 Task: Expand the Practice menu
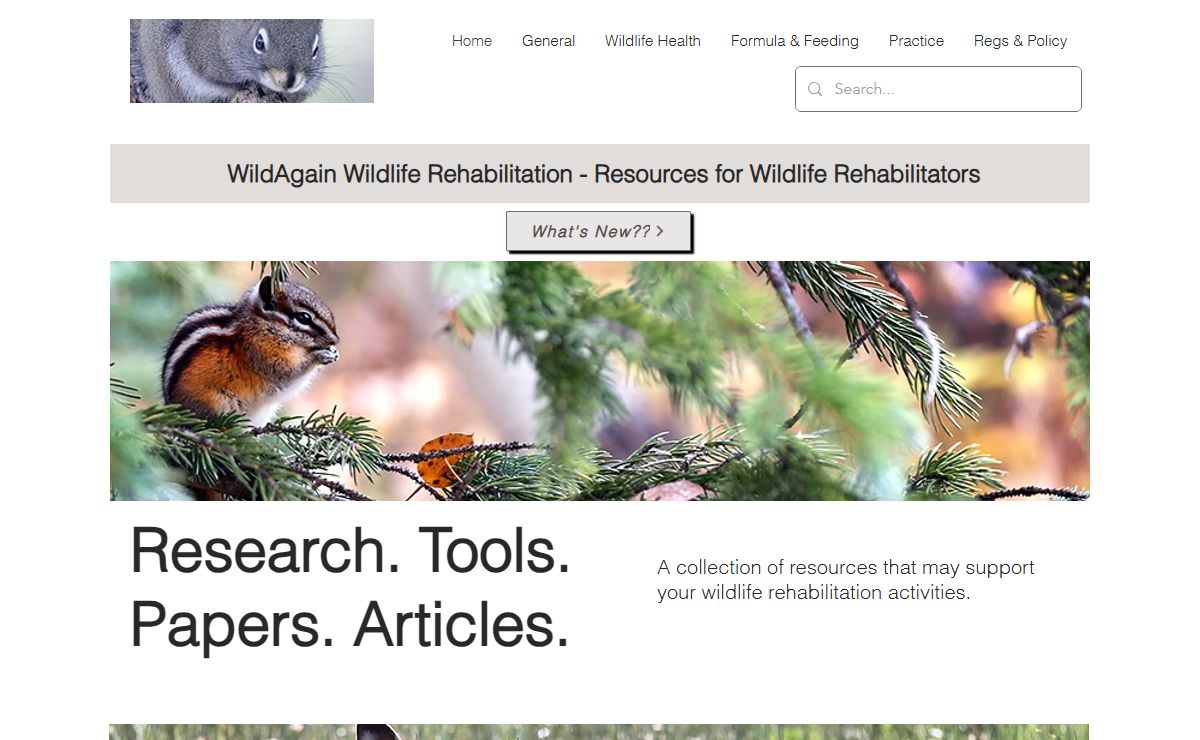916,41
